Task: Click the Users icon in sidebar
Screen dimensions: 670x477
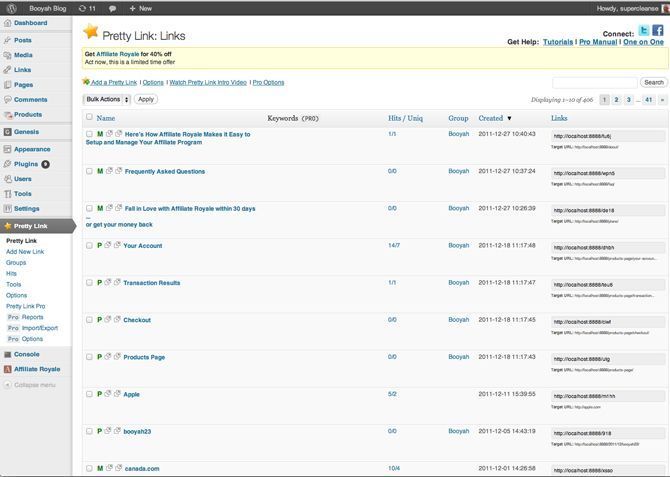Action: pos(7,179)
